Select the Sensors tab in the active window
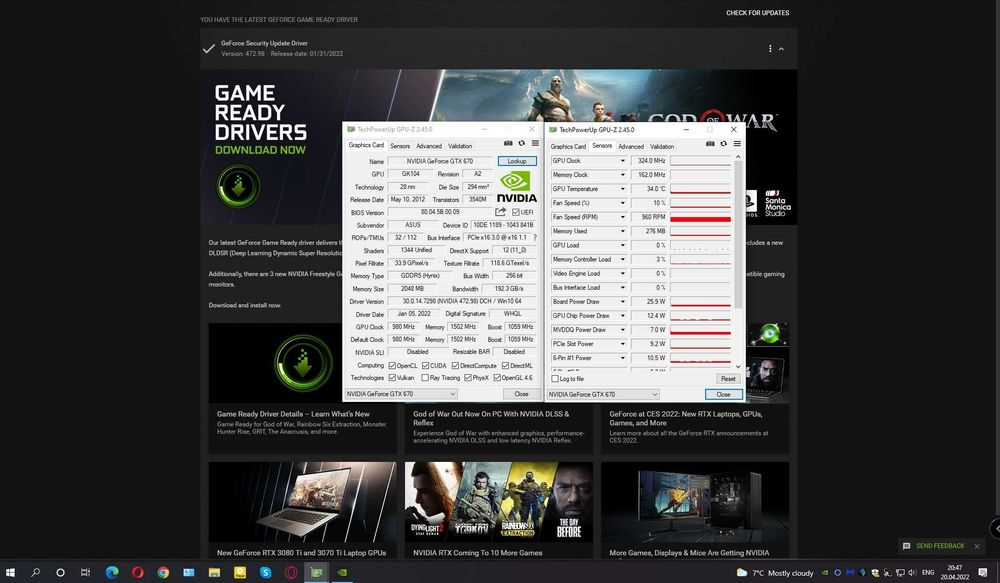This screenshot has height=583, width=1000. [x=601, y=145]
